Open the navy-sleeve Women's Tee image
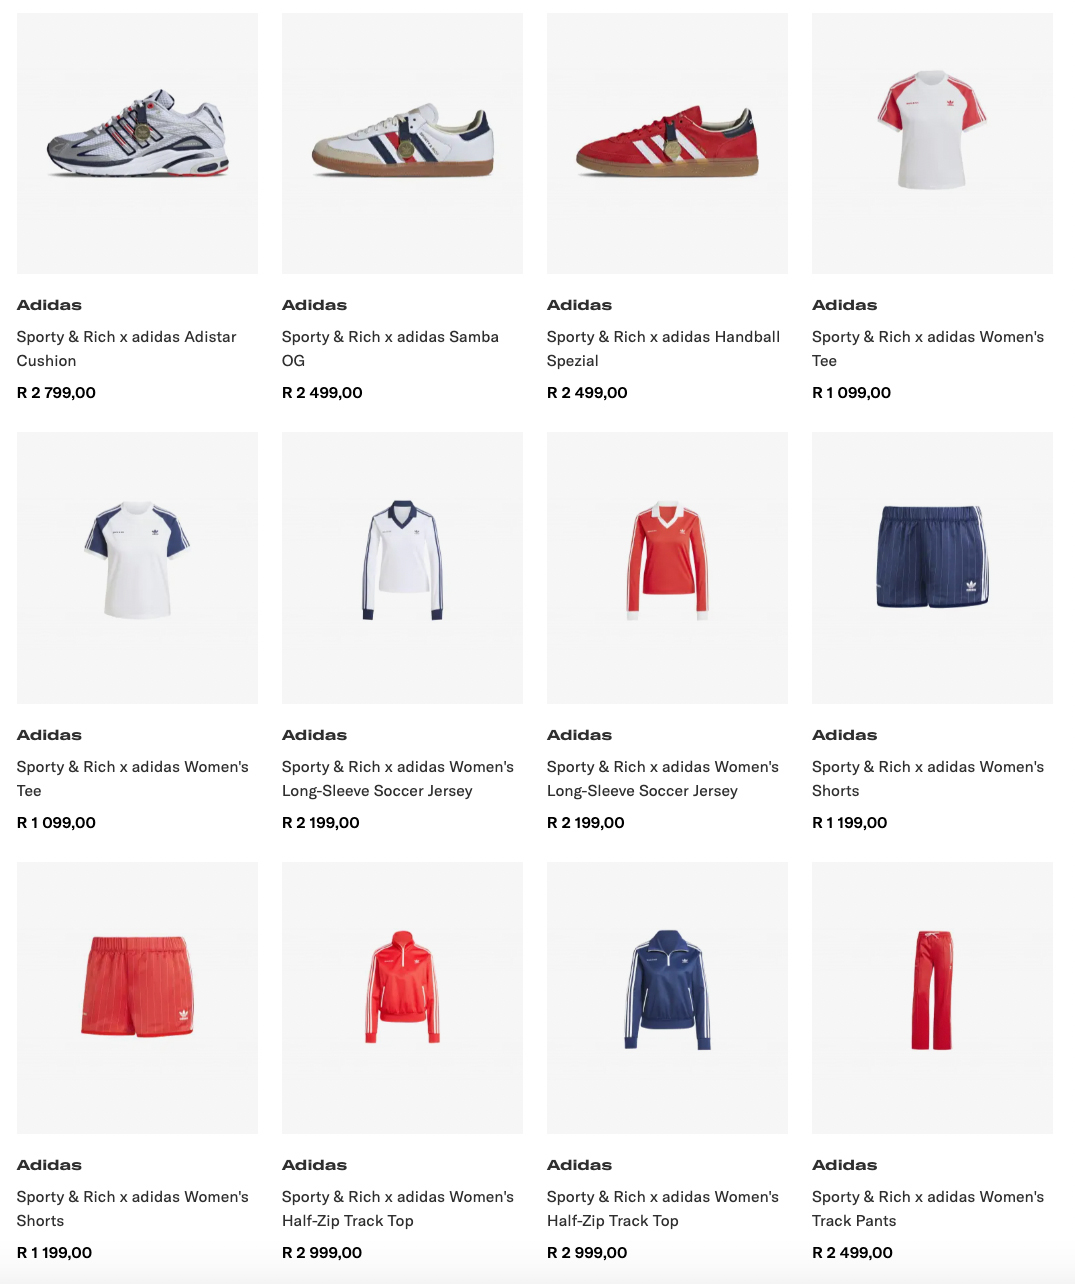Viewport: 1075px width, 1284px height. click(x=137, y=568)
